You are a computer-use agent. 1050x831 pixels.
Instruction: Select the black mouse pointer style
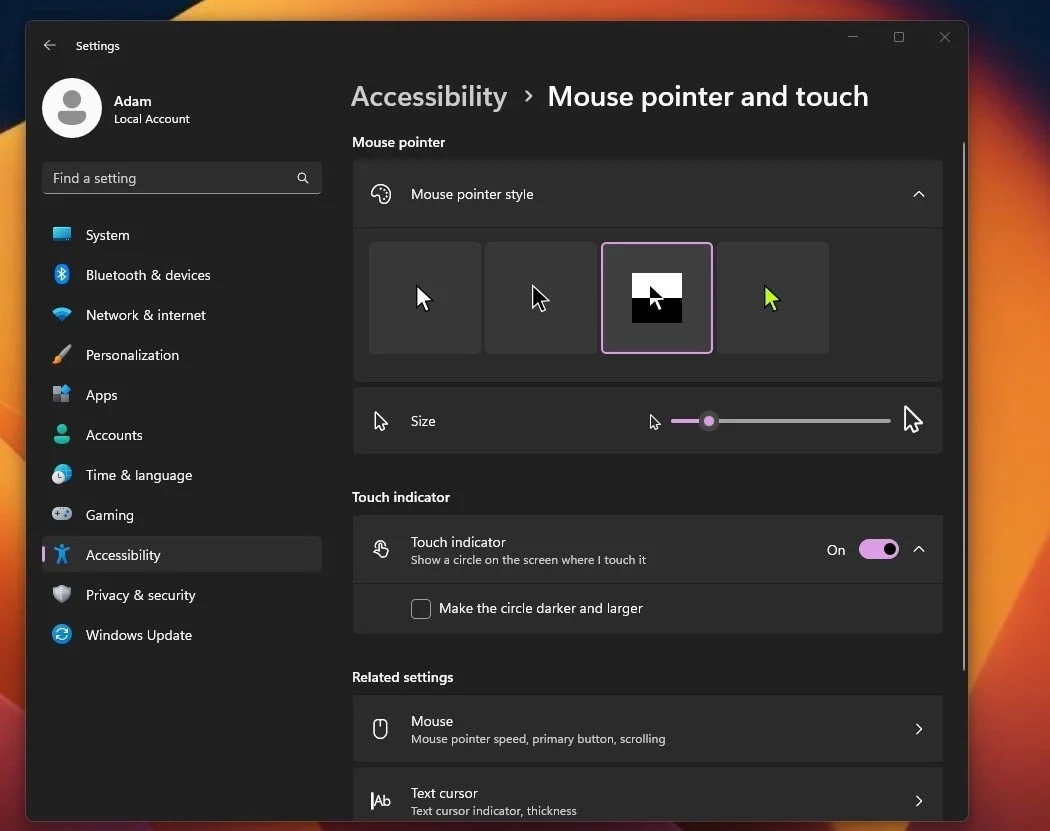541,298
